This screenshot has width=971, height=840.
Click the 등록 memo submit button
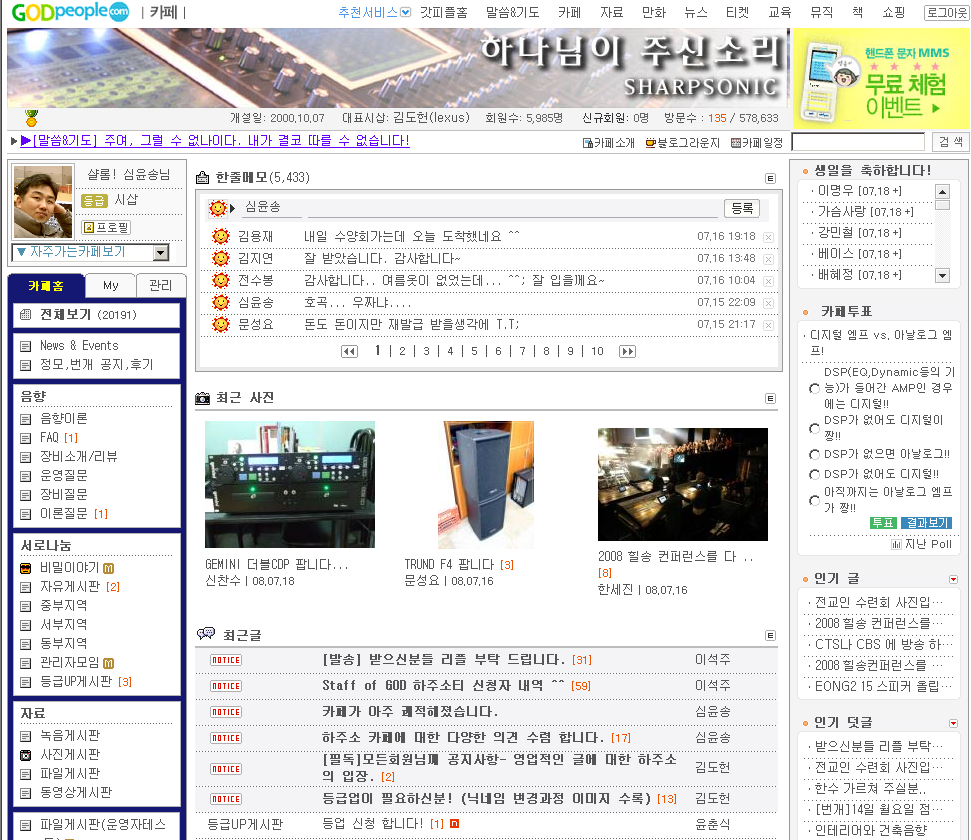(742, 208)
